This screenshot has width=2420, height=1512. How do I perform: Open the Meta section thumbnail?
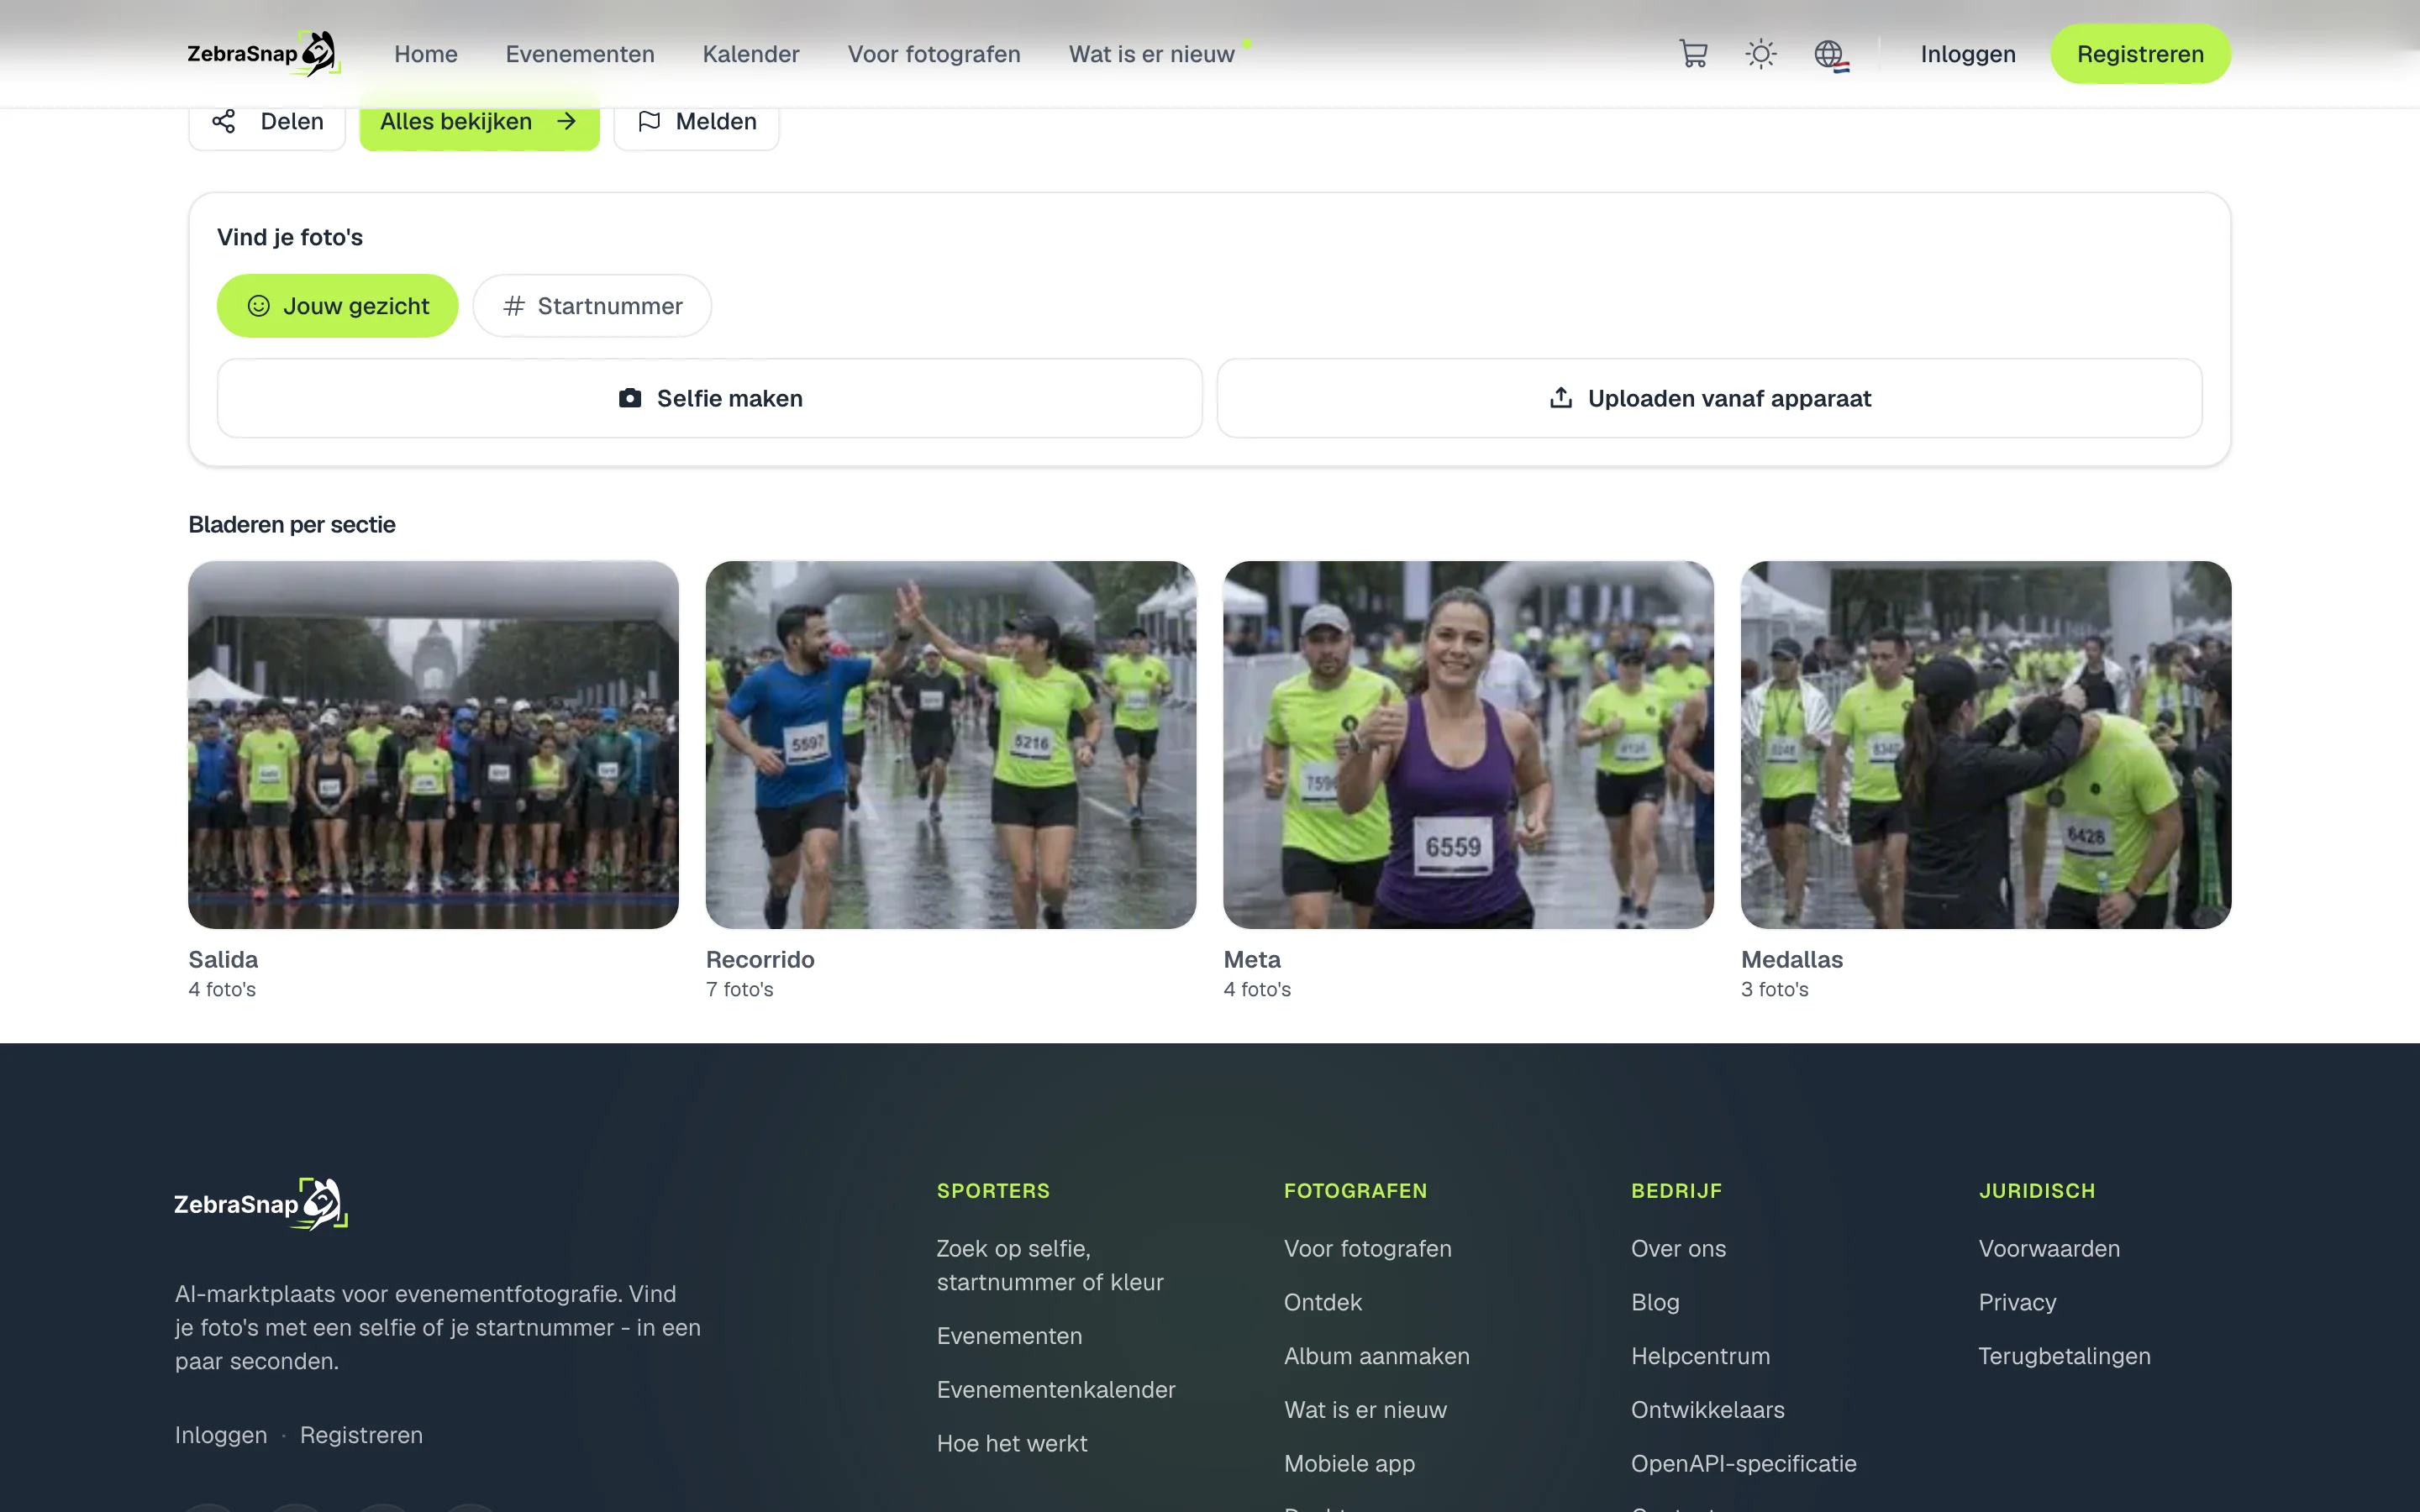[x=1468, y=745]
